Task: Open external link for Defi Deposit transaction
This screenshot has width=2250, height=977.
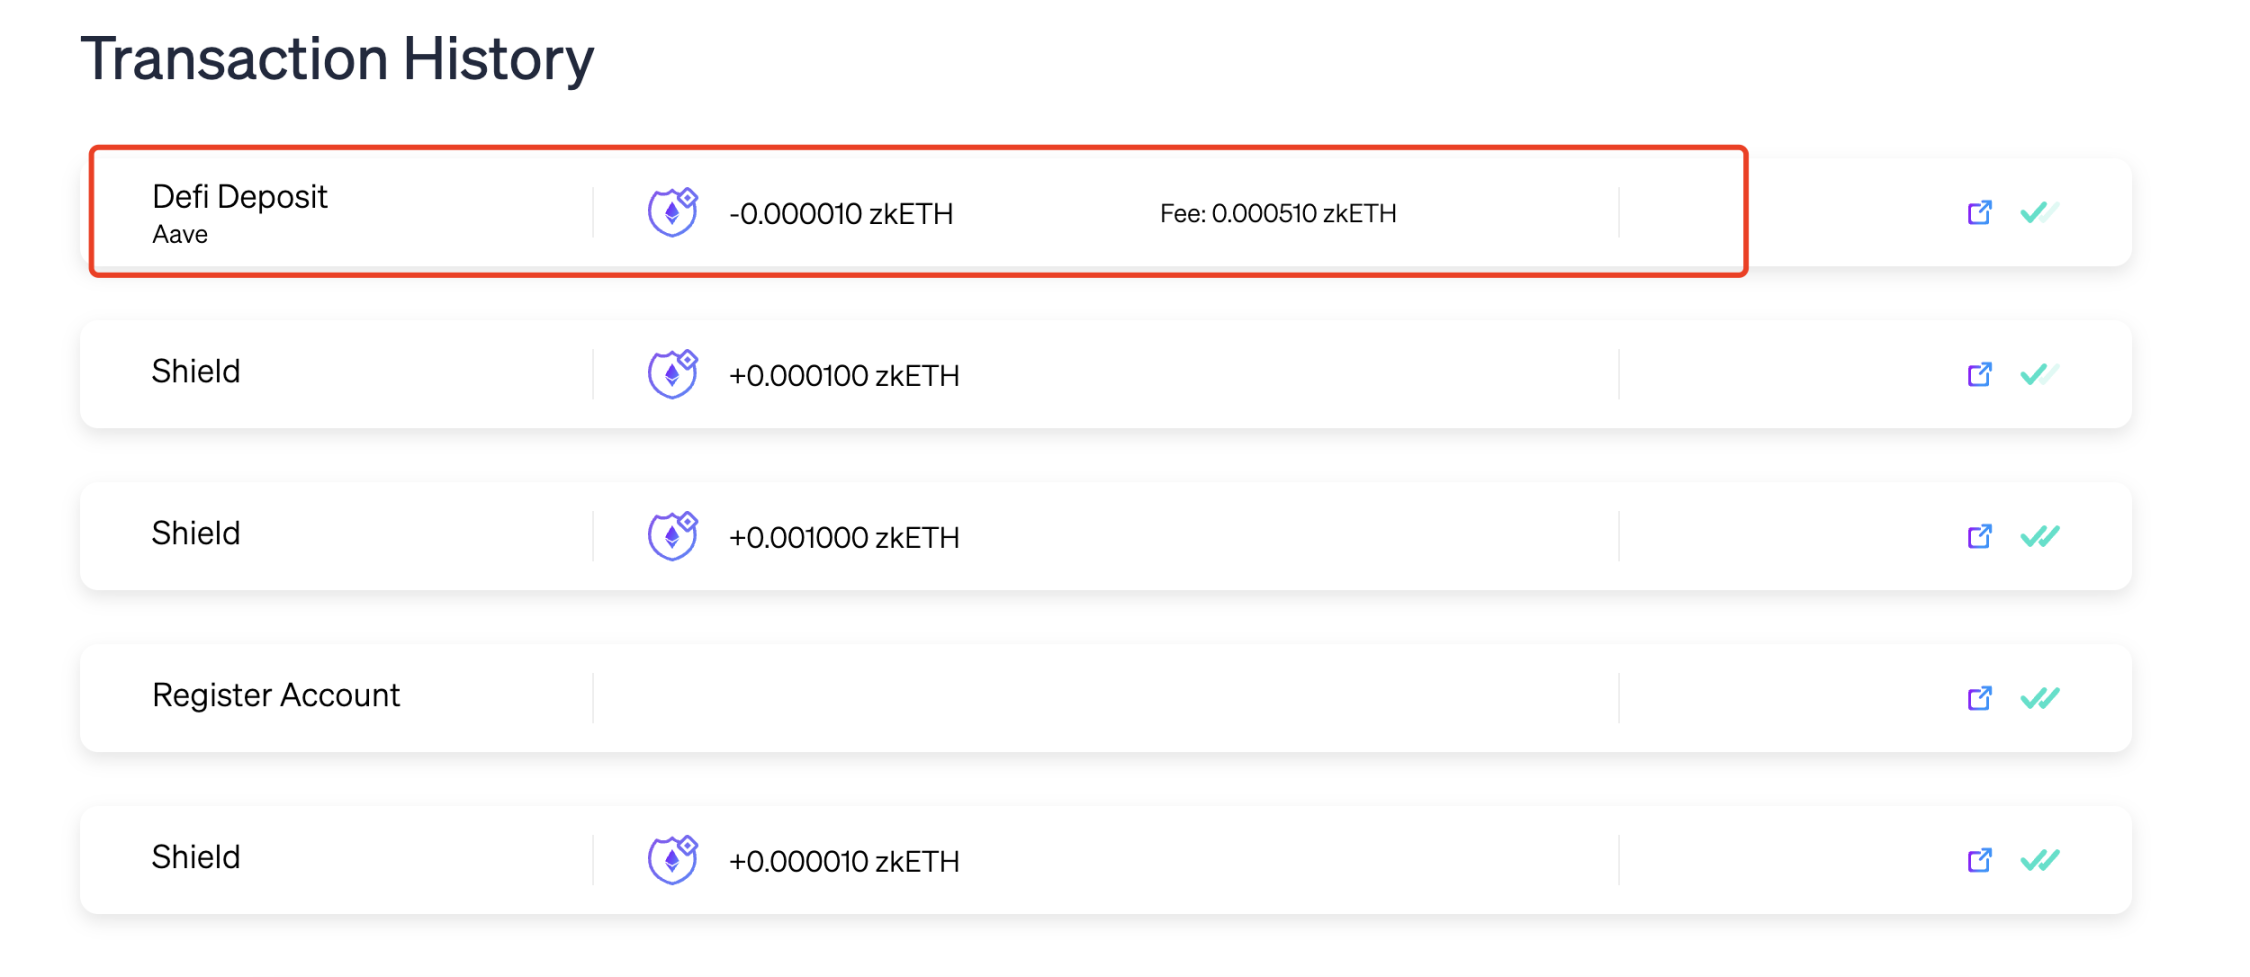Action: pyautogui.click(x=1979, y=213)
